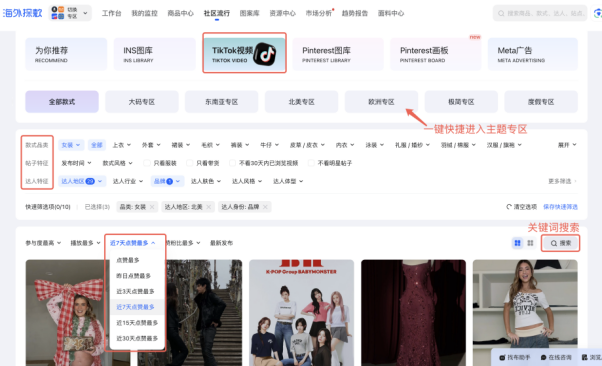Open the 女装 category dropdown

pos(71,145)
